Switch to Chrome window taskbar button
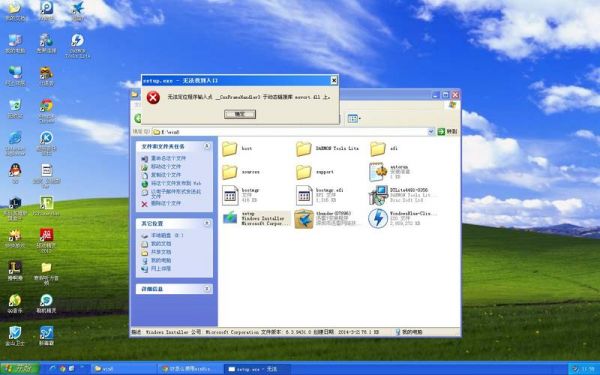The image size is (600, 375). pyautogui.click(x=190, y=369)
